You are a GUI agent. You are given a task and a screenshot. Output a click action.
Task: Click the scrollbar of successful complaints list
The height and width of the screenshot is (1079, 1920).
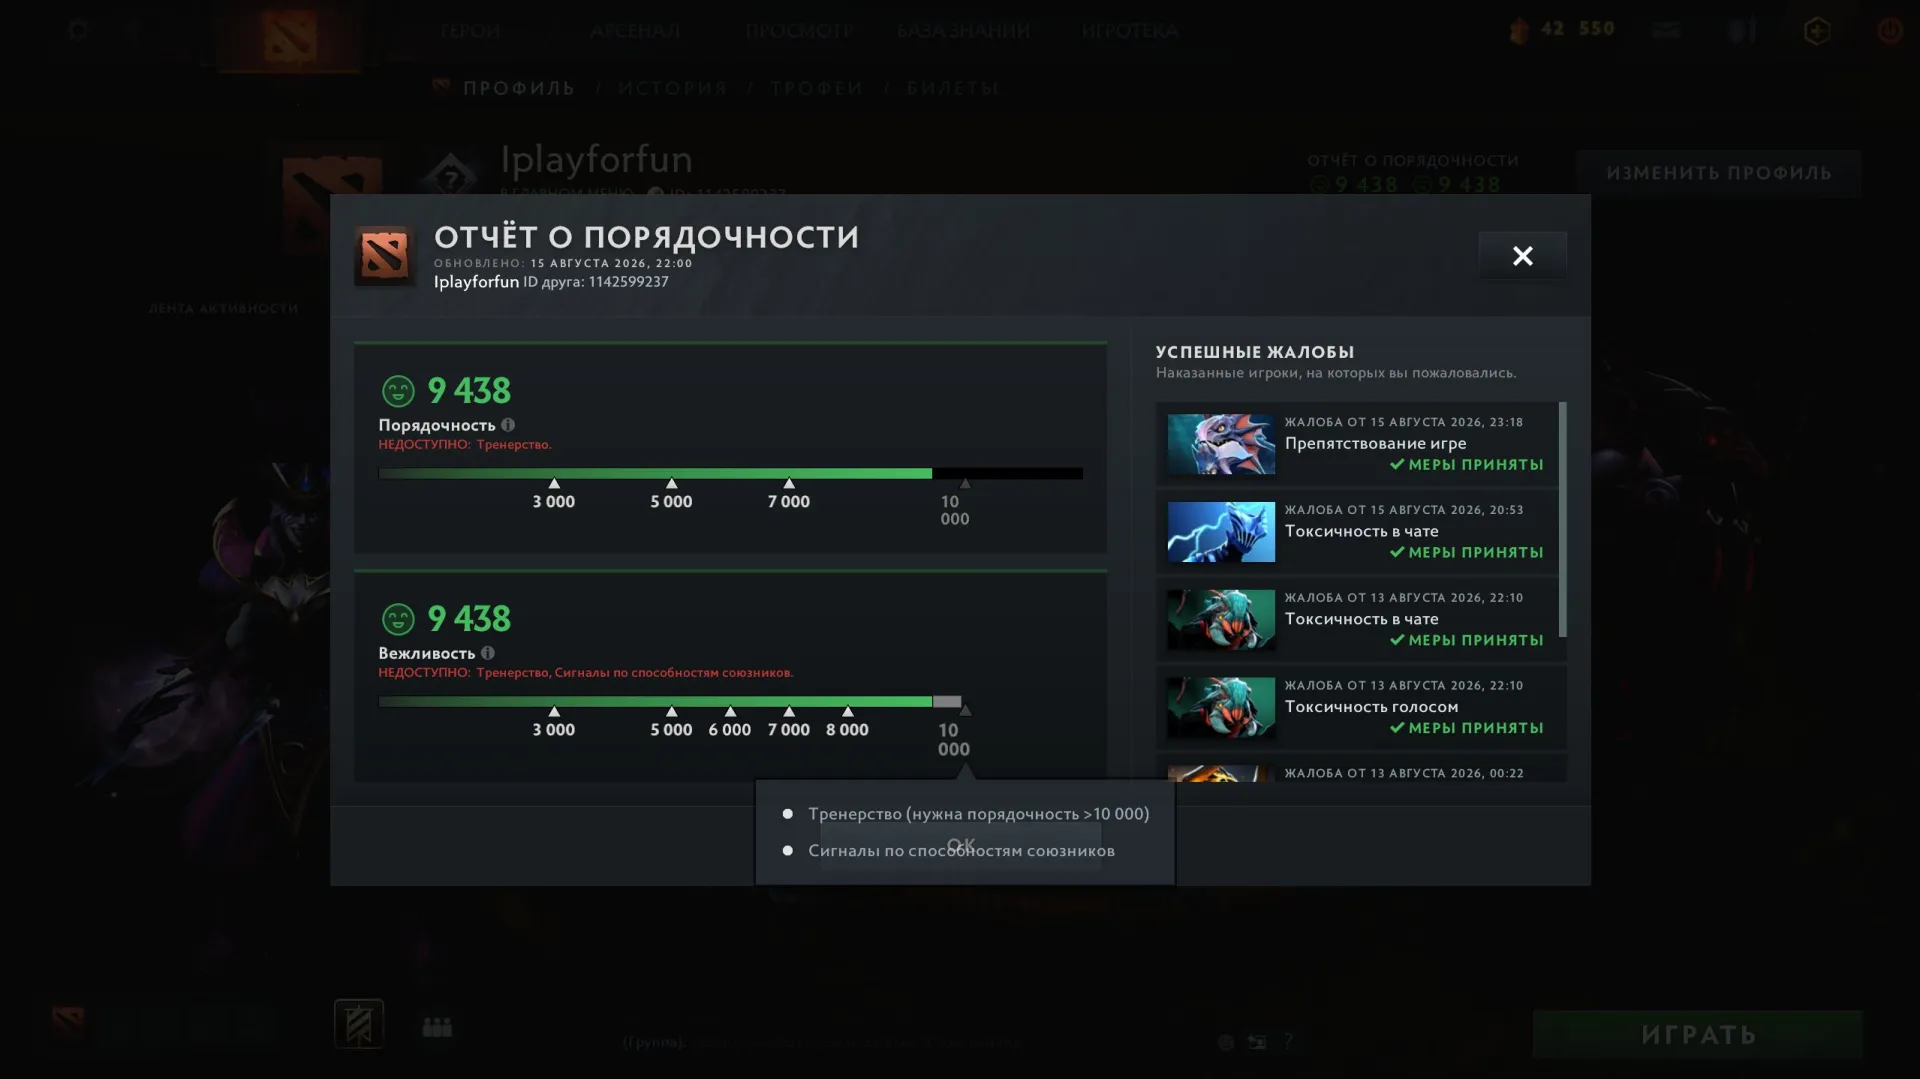point(1562,519)
